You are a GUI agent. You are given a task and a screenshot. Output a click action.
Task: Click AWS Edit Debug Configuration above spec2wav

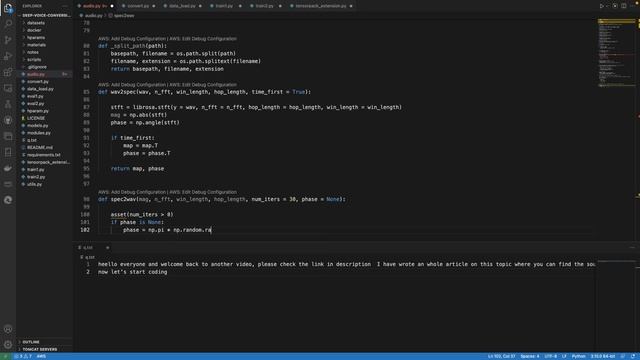(x=203, y=192)
